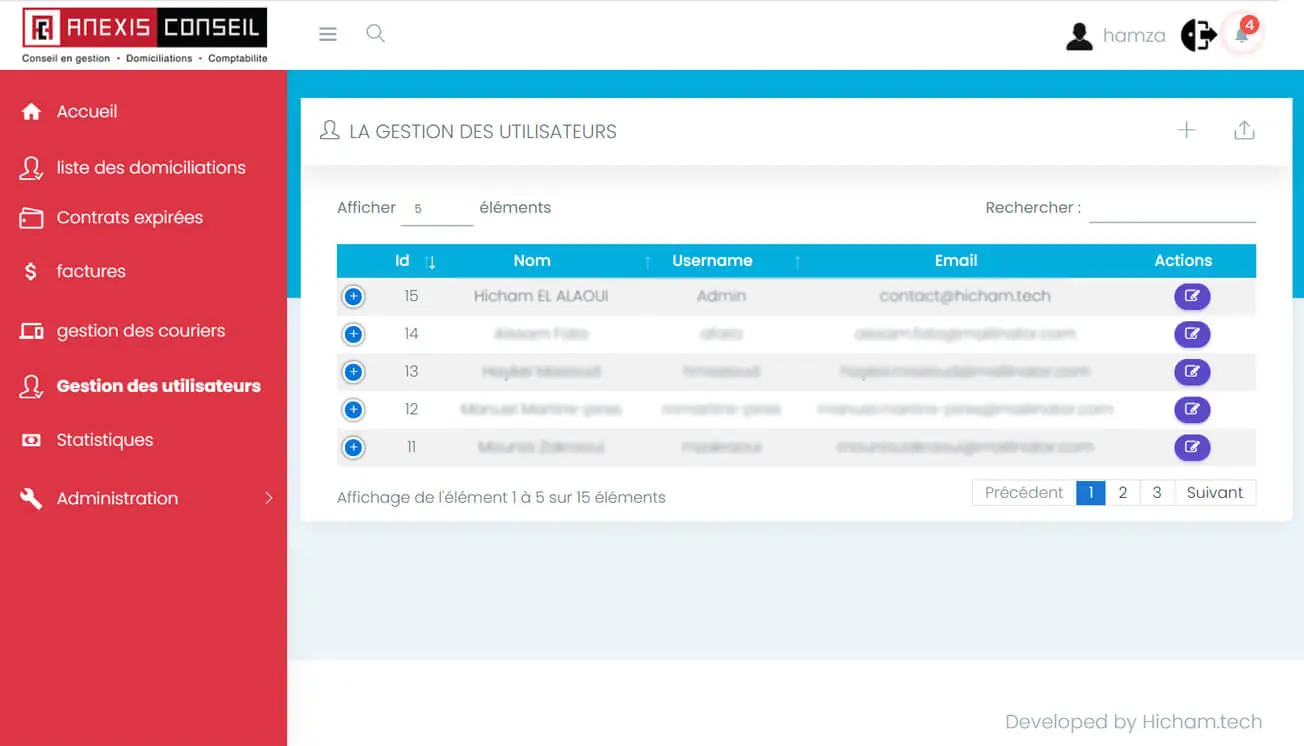
Task: Go to Statistiques in sidebar
Action: (104, 440)
